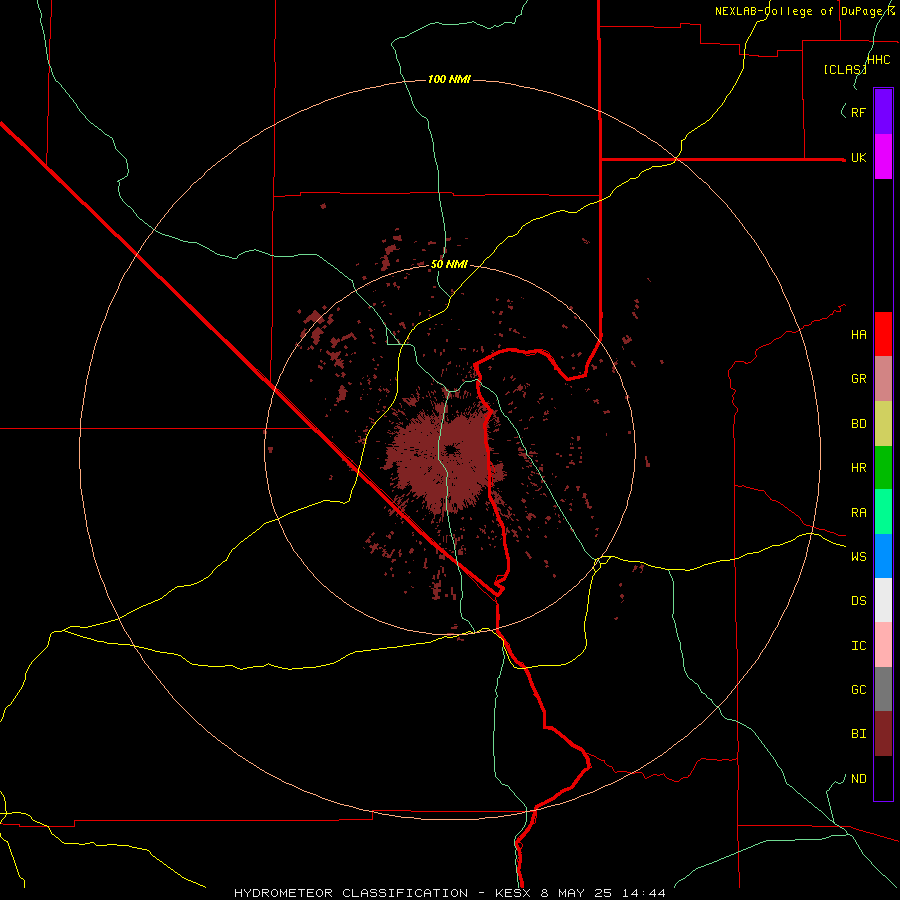
Task: Click the DS white legend swatch
Action: click(883, 600)
